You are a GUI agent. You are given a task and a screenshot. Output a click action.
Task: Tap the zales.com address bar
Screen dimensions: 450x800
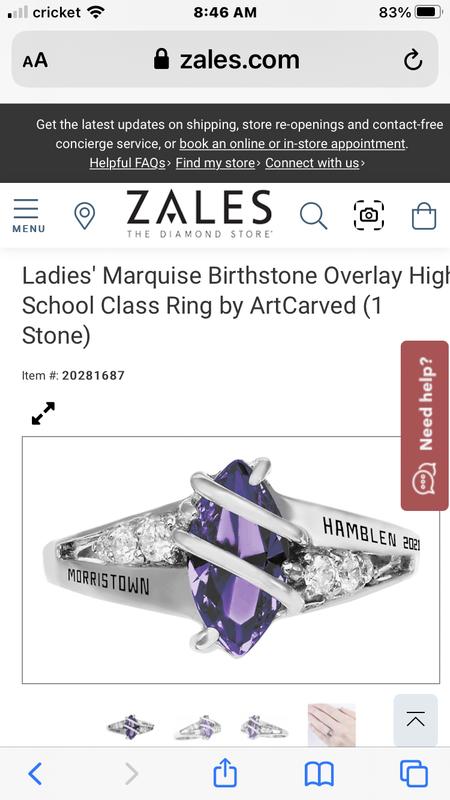(x=224, y=59)
